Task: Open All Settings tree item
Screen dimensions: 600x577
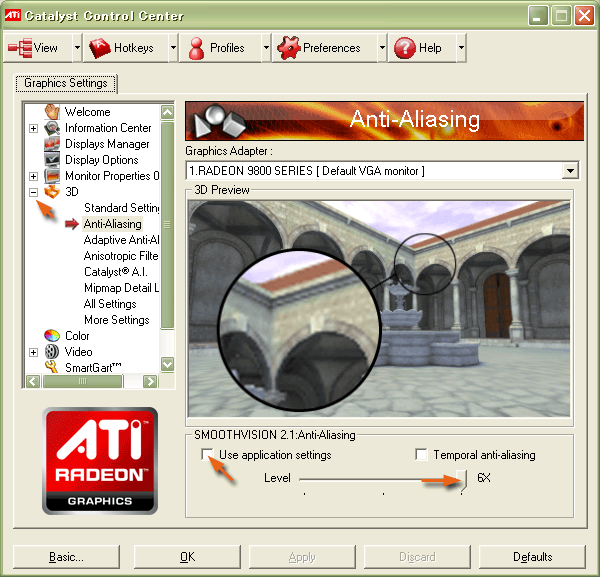Action: [110, 304]
